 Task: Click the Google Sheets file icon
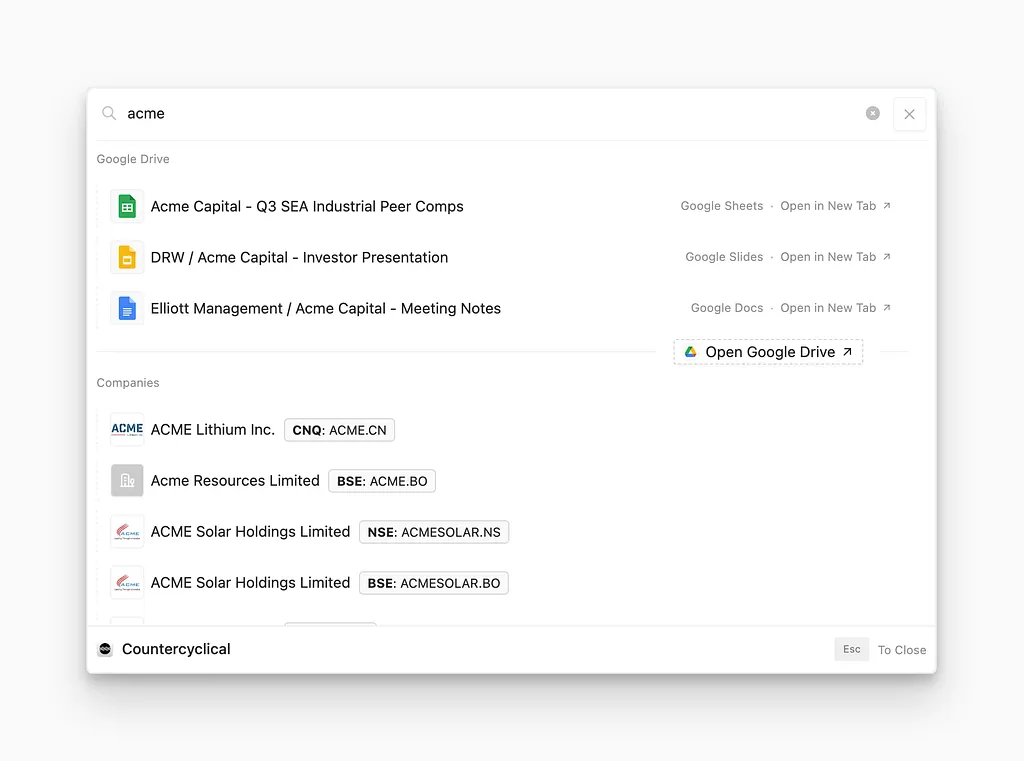click(127, 206)
